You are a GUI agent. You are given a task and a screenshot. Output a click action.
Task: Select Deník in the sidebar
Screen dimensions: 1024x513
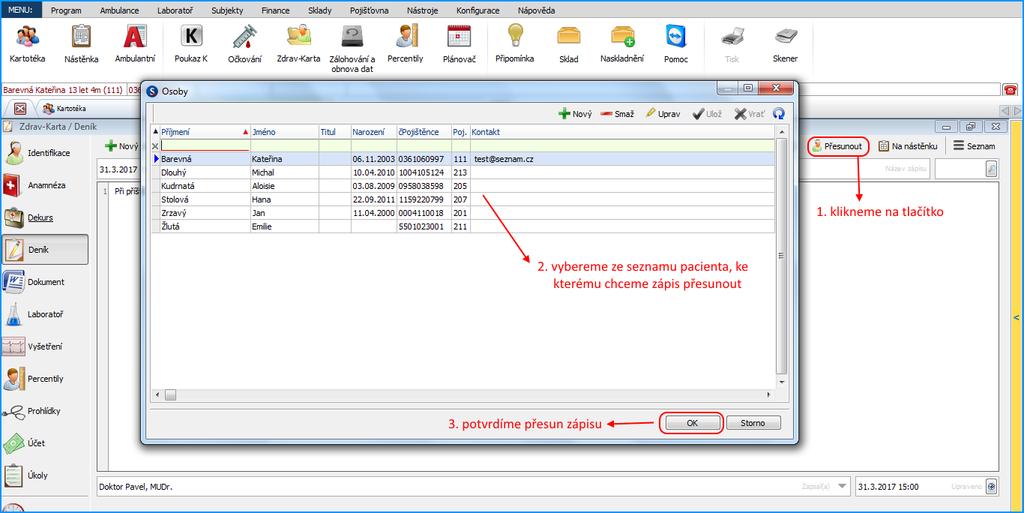click(44, 249)
